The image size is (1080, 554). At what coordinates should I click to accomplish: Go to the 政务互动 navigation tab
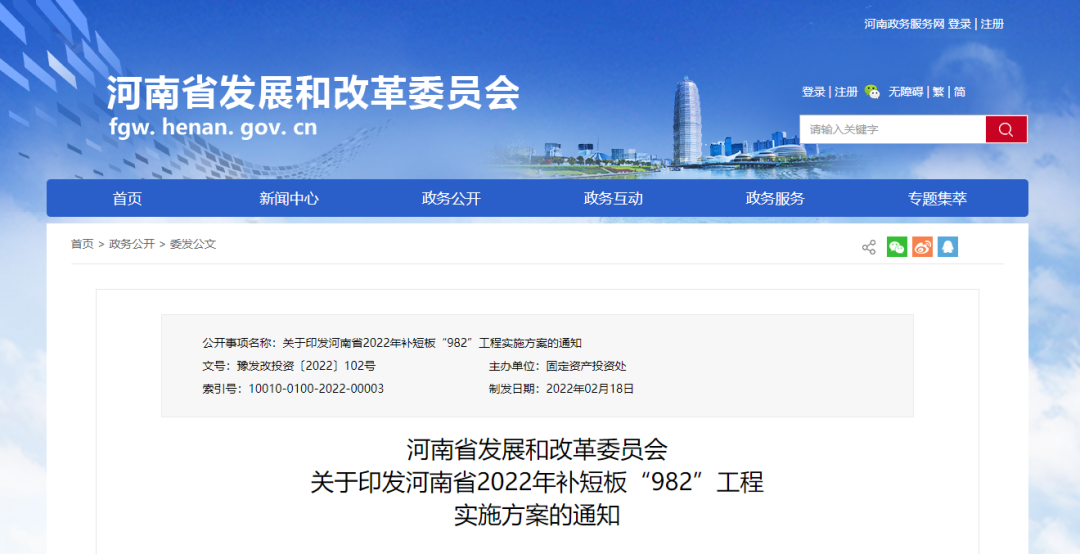(x=613, y=198)
